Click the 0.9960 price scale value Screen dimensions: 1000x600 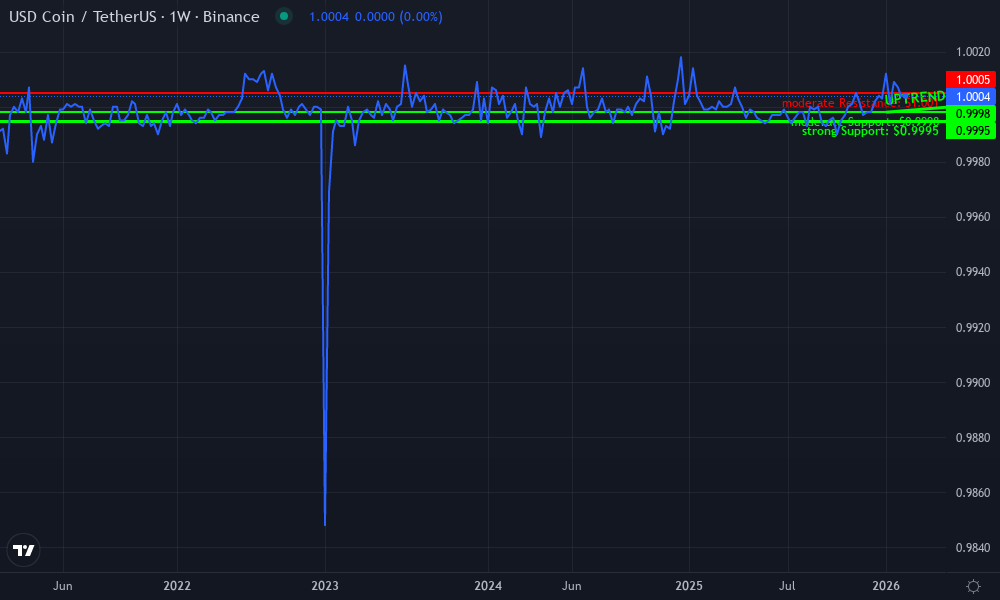pyautogui.click(x=973, y=217)
